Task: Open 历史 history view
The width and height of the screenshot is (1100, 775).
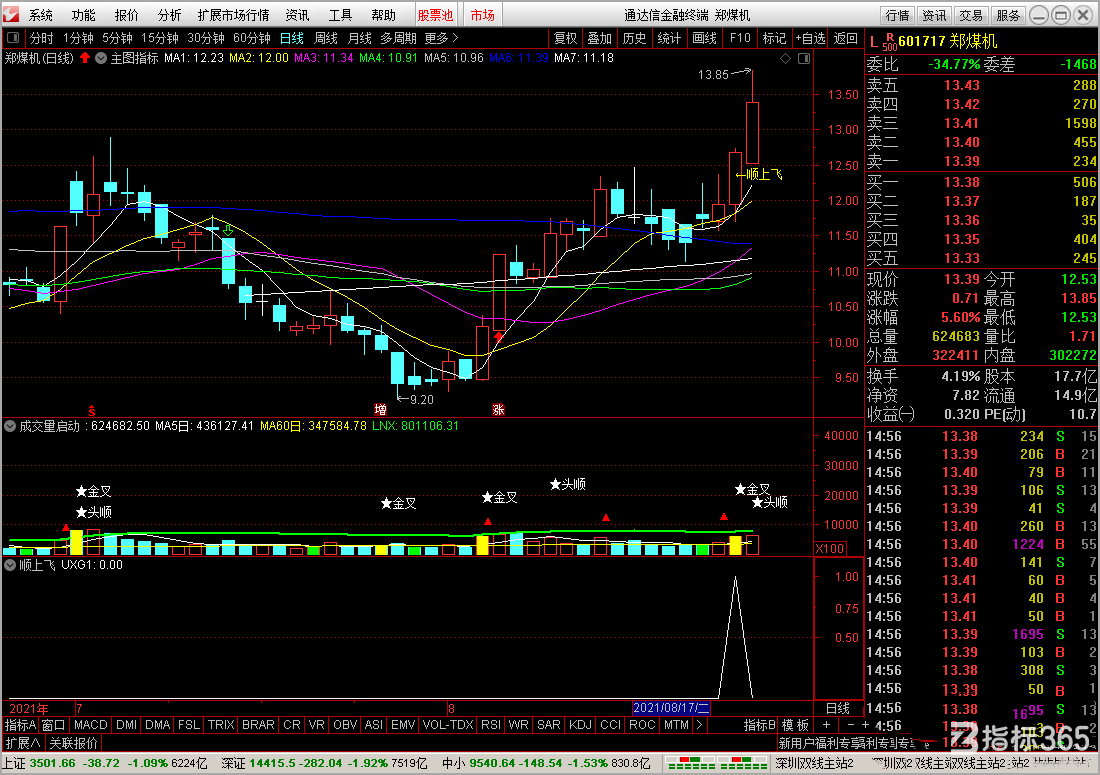Action: click(x=634, y=38)
